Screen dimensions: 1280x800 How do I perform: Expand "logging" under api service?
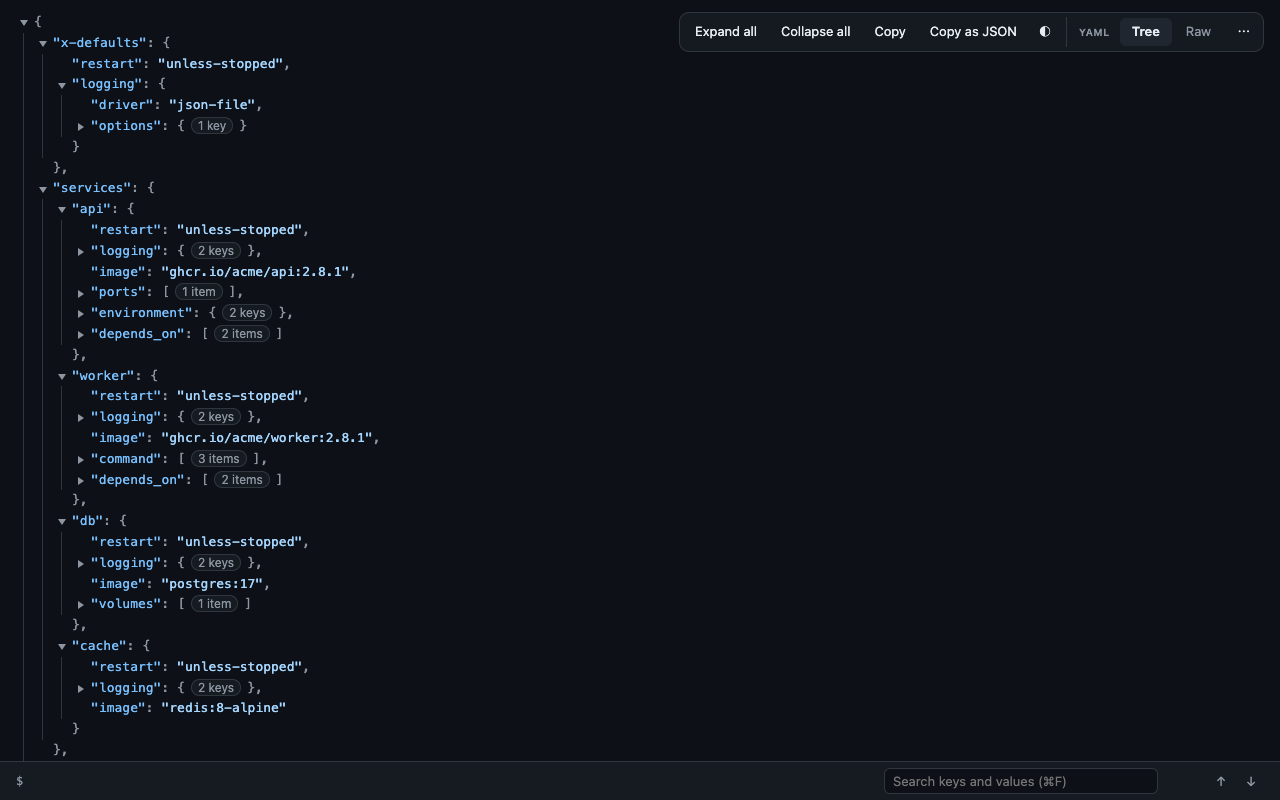(x=81, y=252)
